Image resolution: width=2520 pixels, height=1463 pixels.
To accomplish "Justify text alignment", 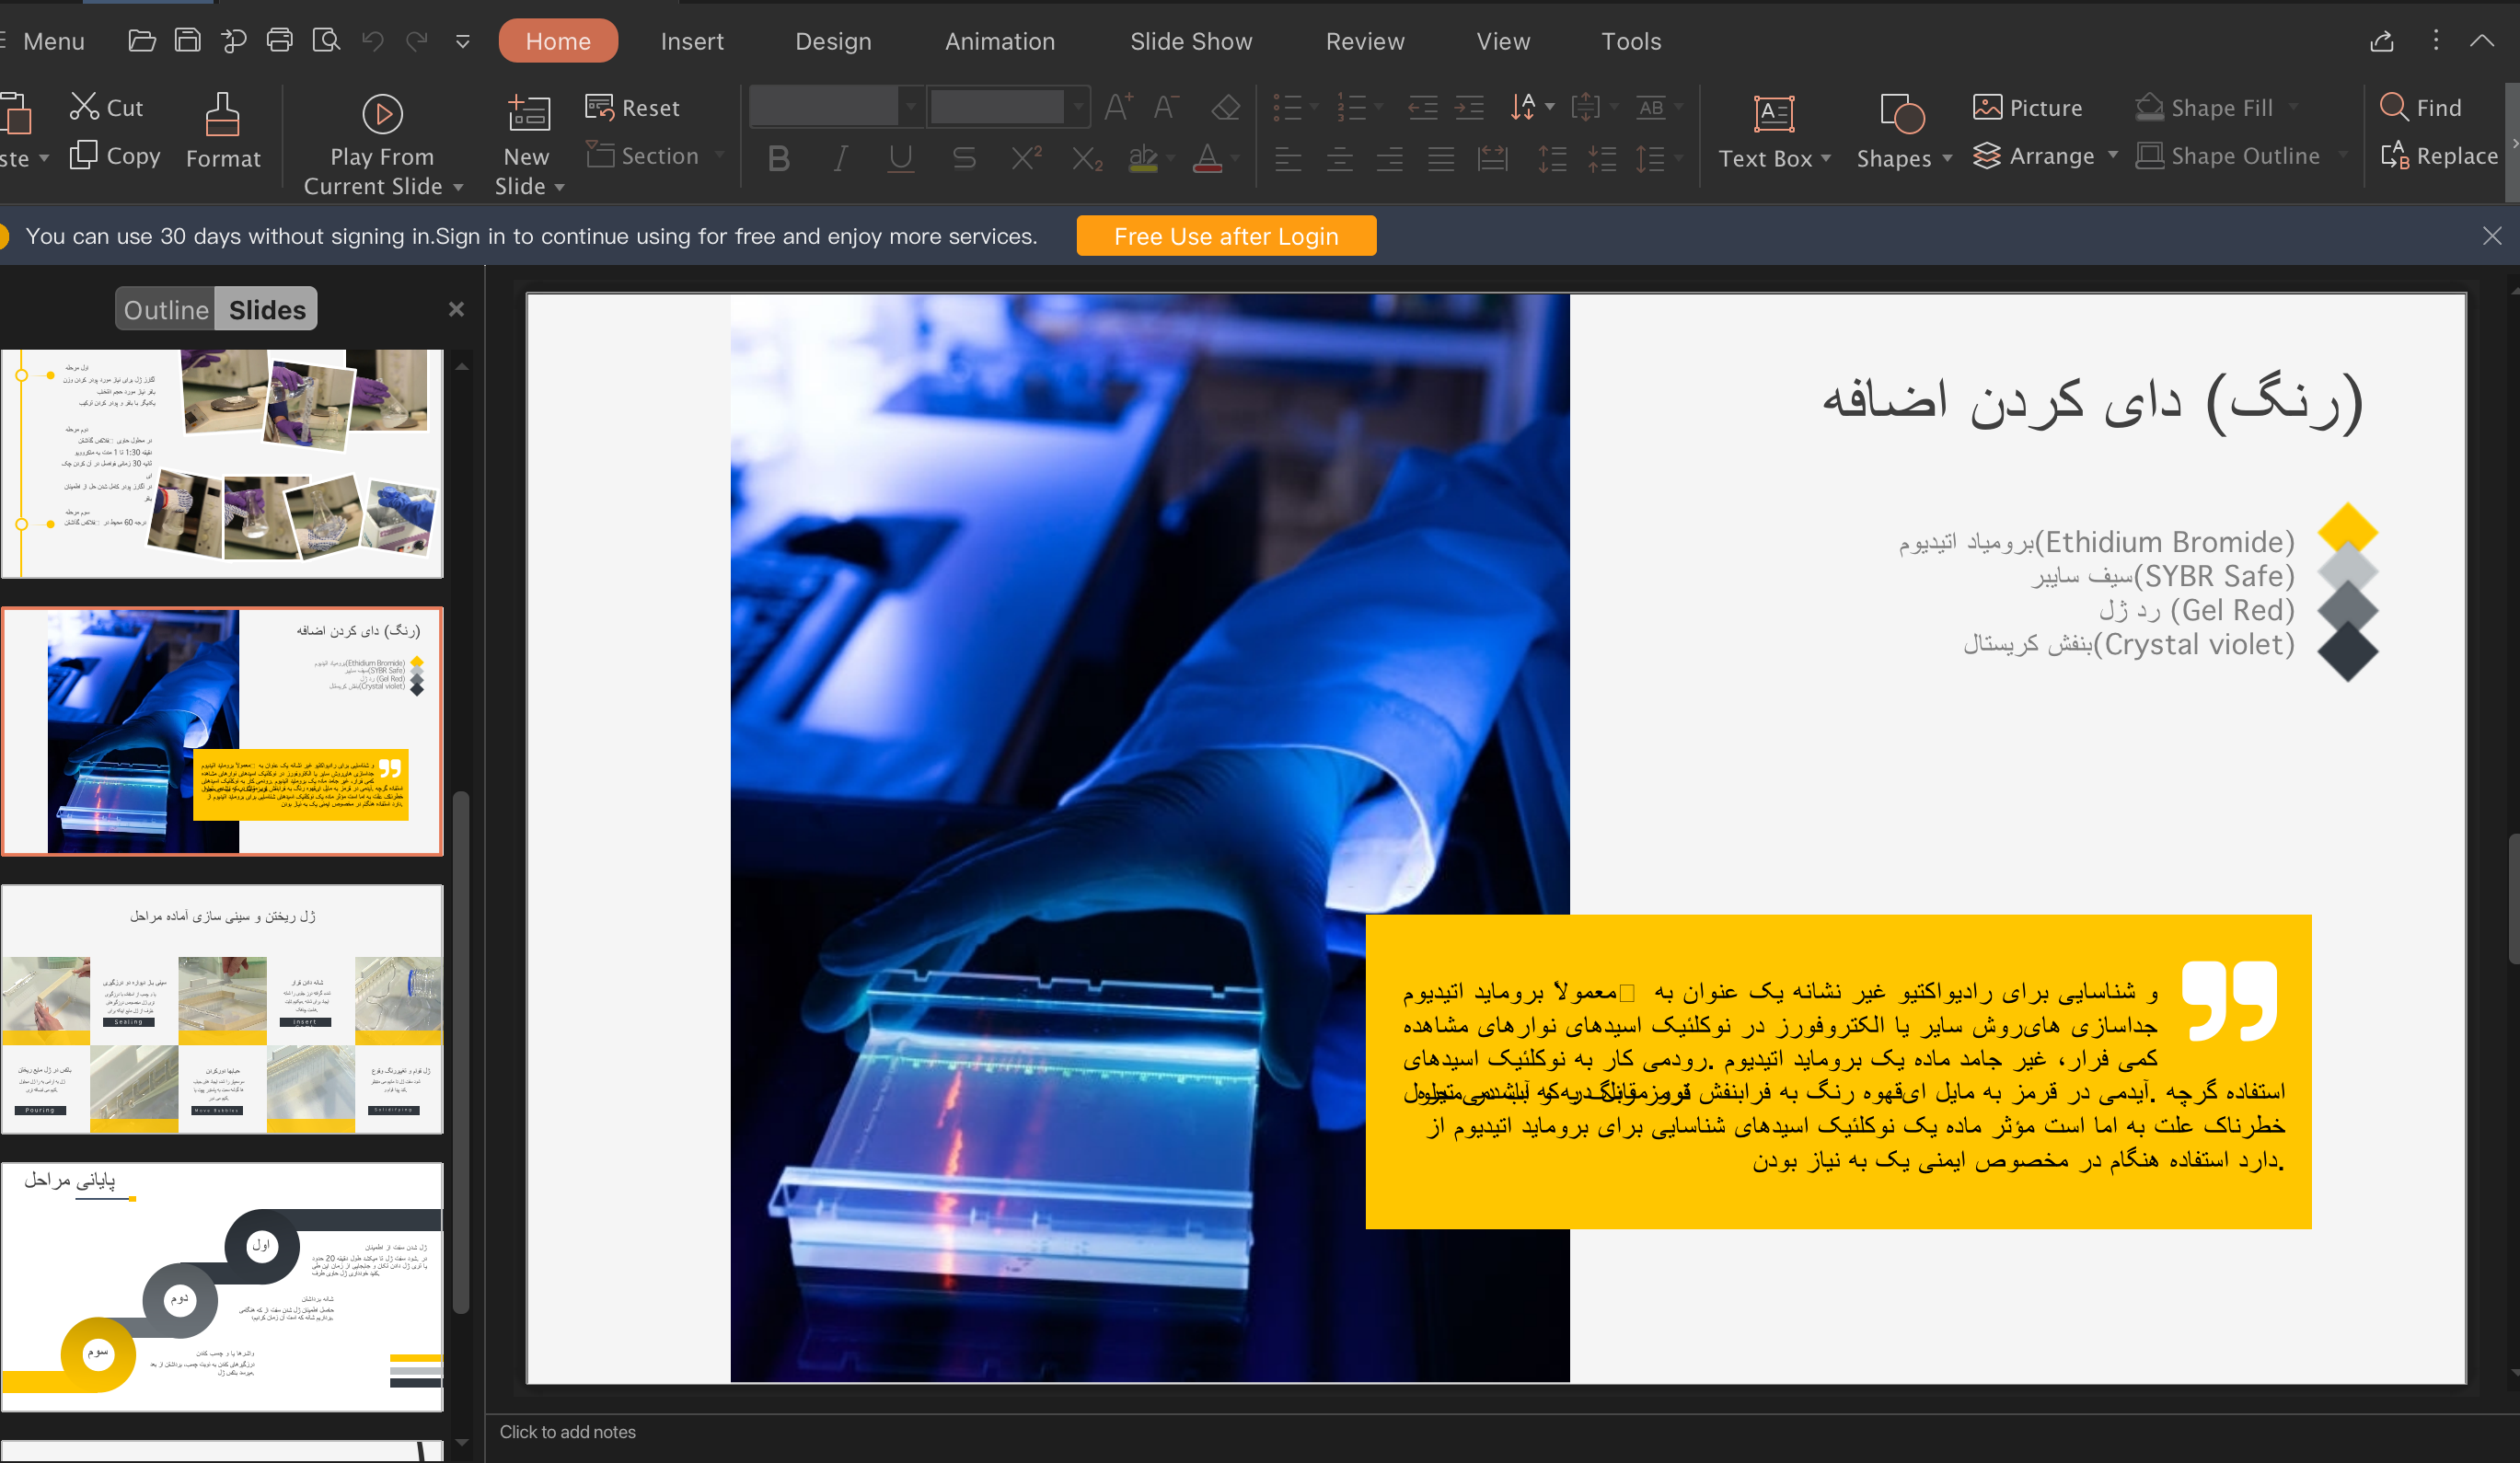I will point(1441,158).
